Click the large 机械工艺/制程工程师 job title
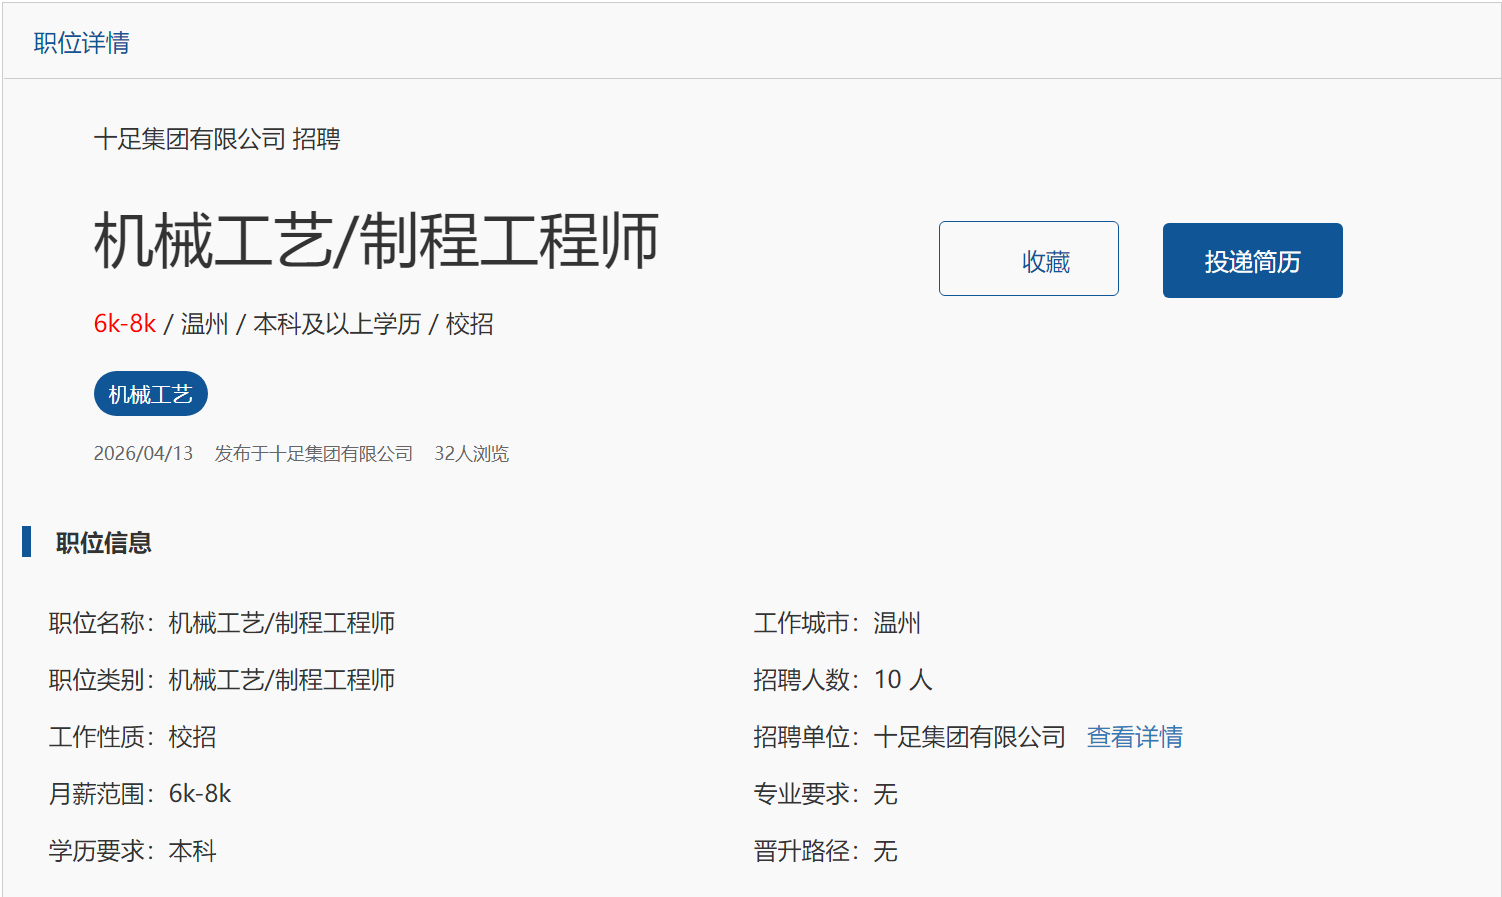Image resolution: width=1502 pixels, height=897 pixels. [376, 242]
